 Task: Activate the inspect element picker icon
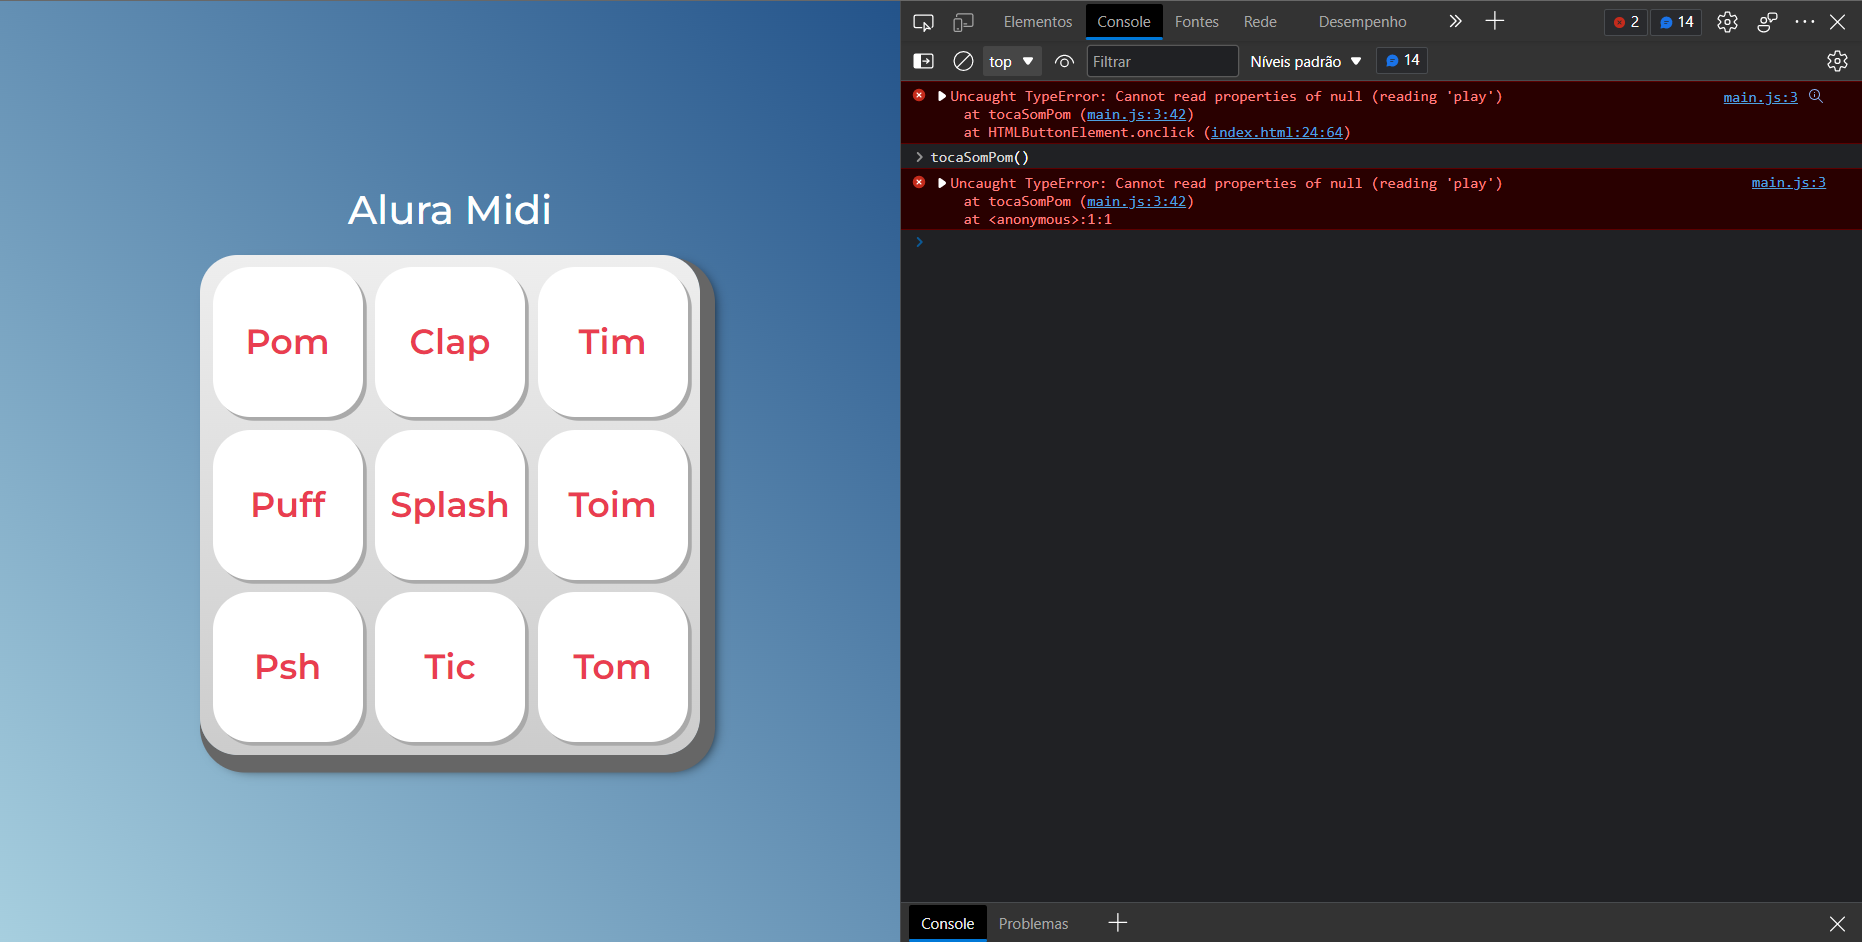pos(923,22)
